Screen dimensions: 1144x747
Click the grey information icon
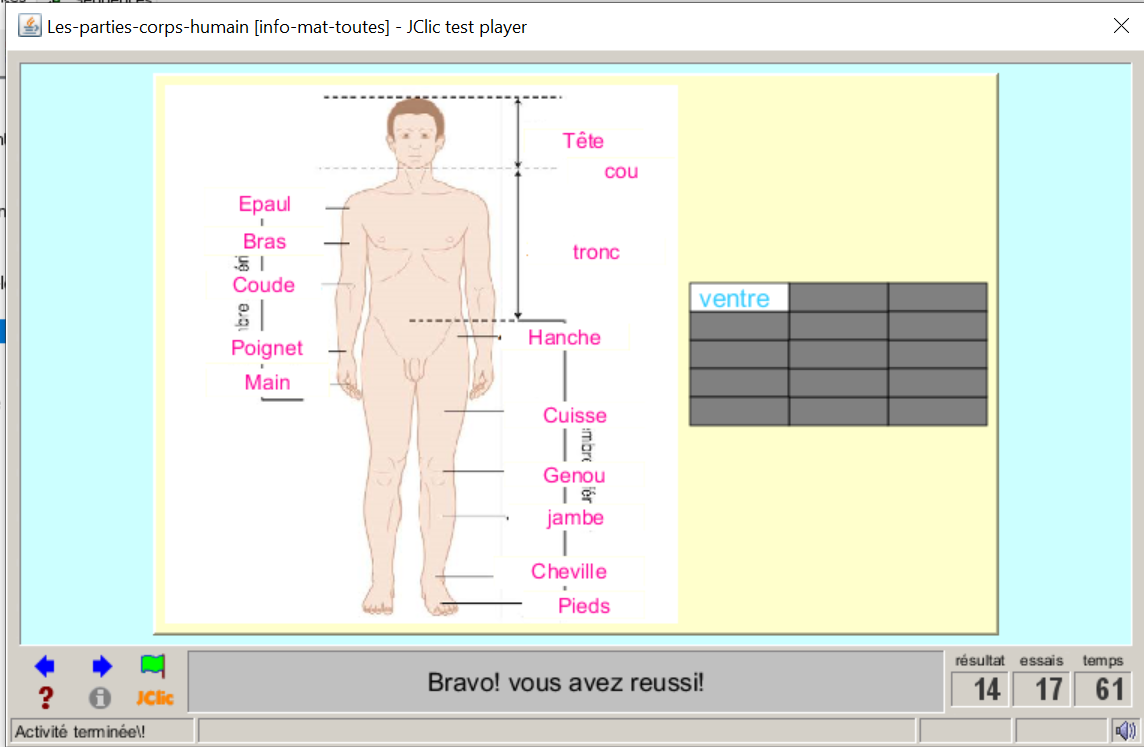coord(100,698)
